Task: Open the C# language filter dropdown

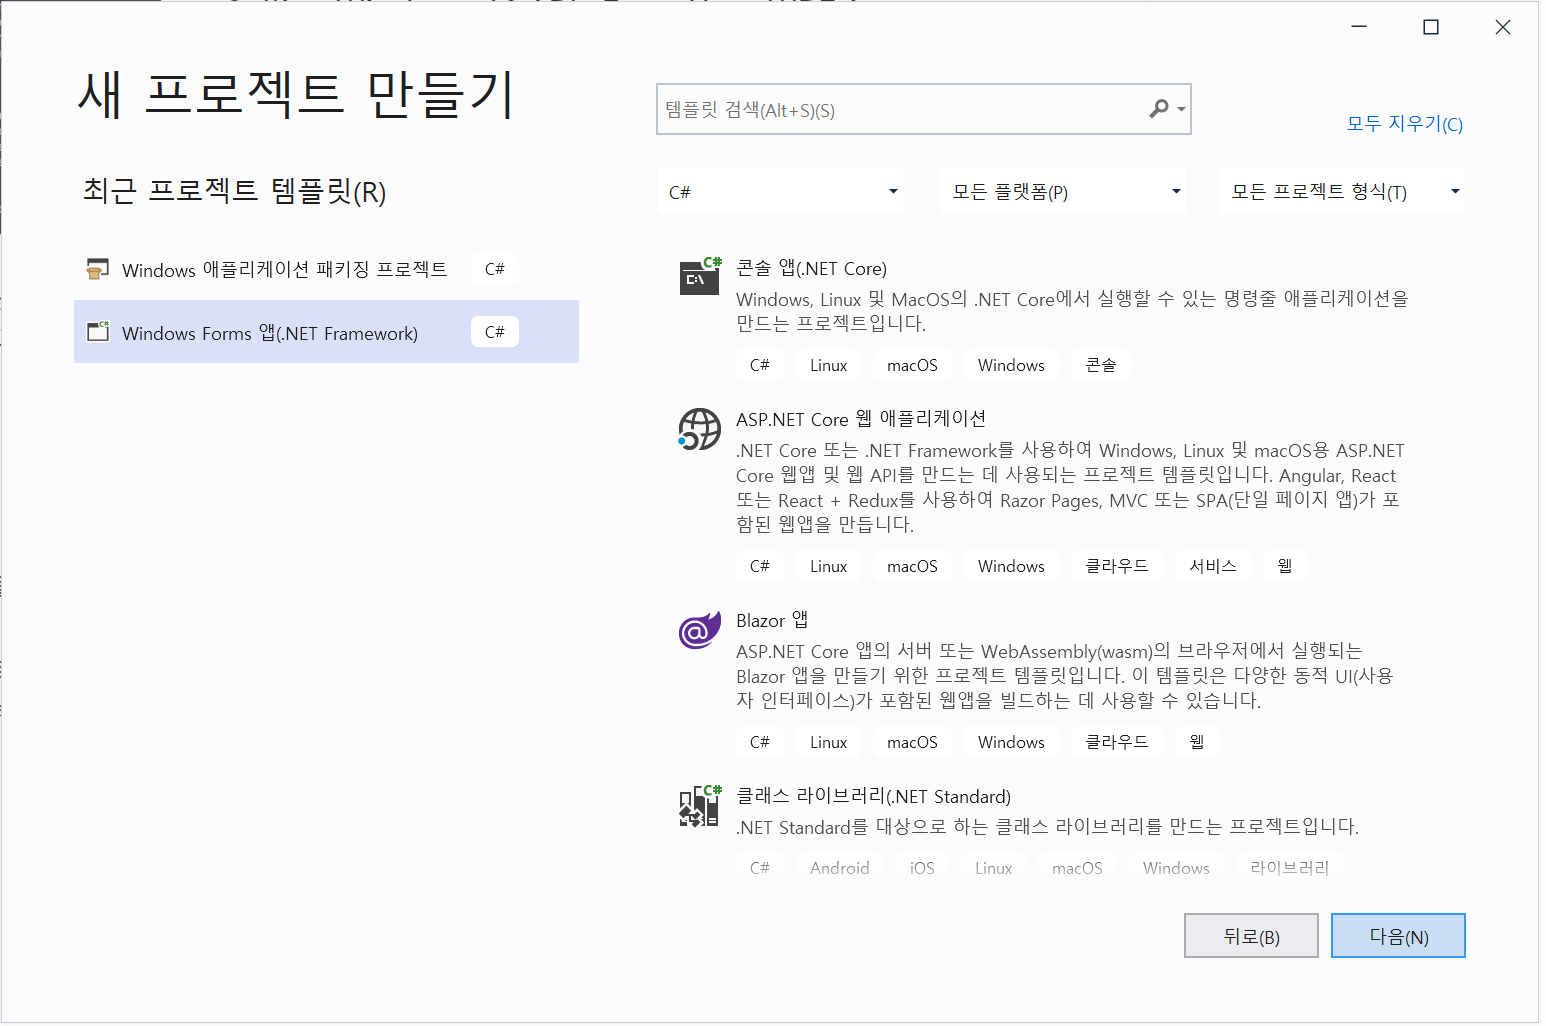Action: click(x=781, y=191)
